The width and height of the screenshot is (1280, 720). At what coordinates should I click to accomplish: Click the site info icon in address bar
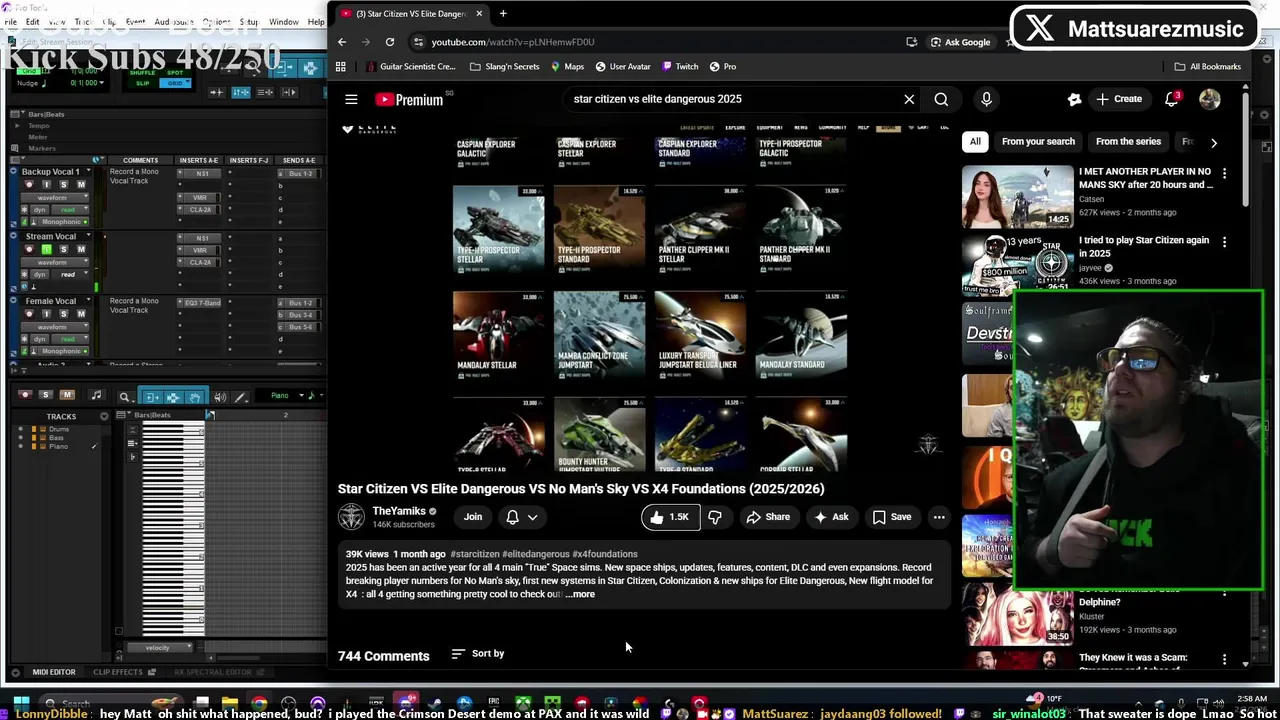click(418, 42)
